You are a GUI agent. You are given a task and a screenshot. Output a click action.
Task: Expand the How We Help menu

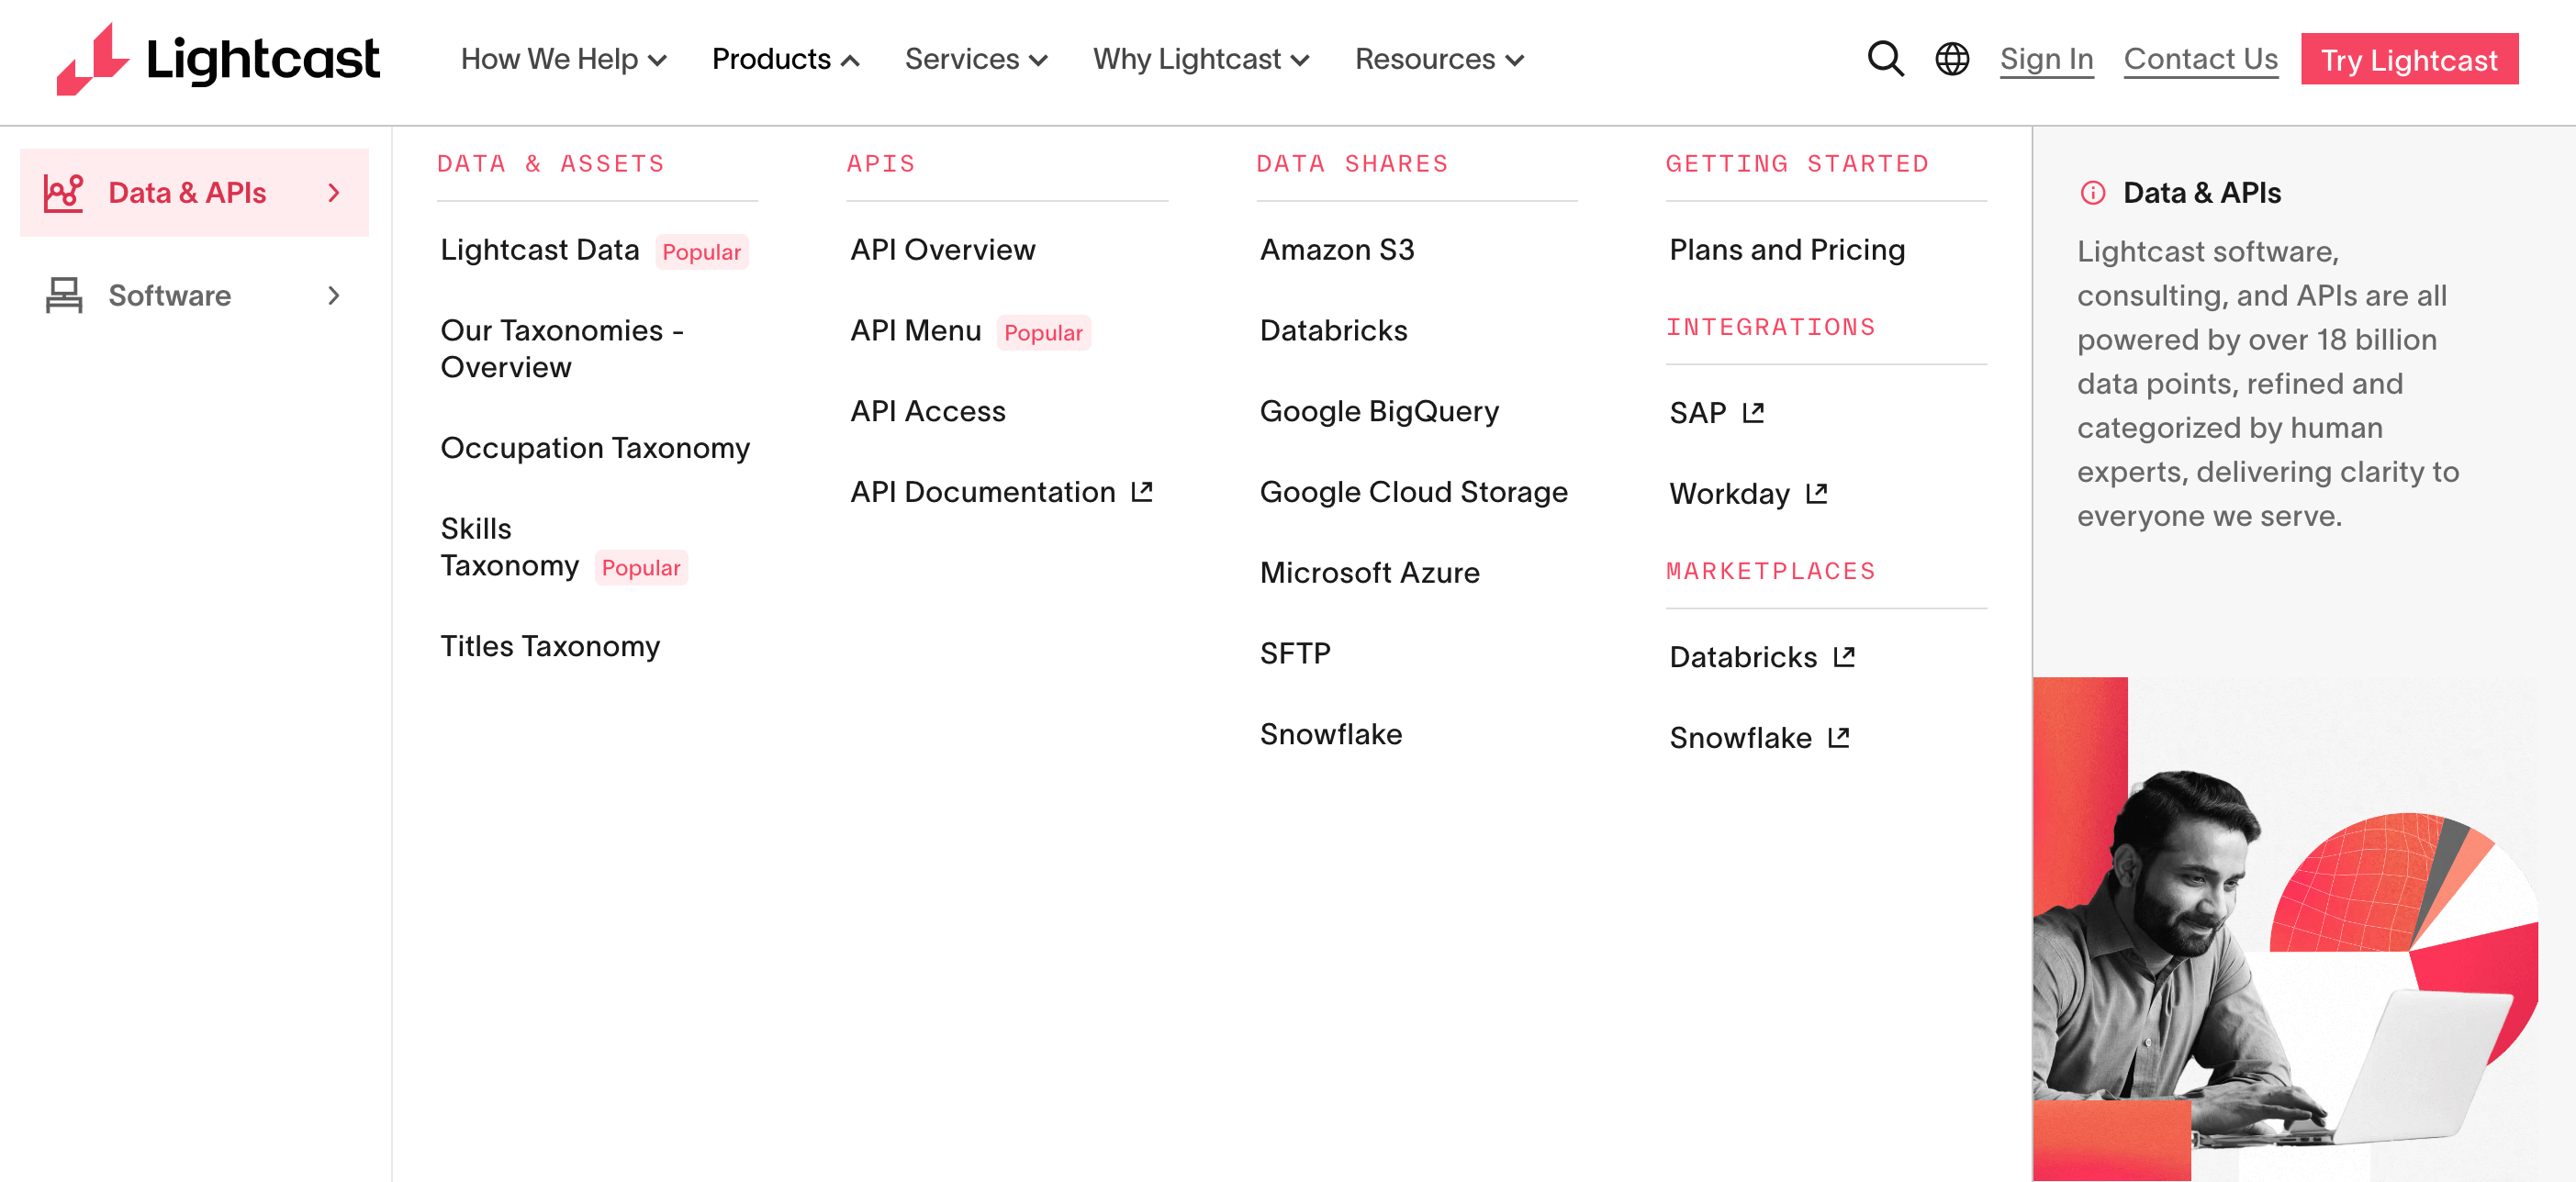click(x=563, y=59)
